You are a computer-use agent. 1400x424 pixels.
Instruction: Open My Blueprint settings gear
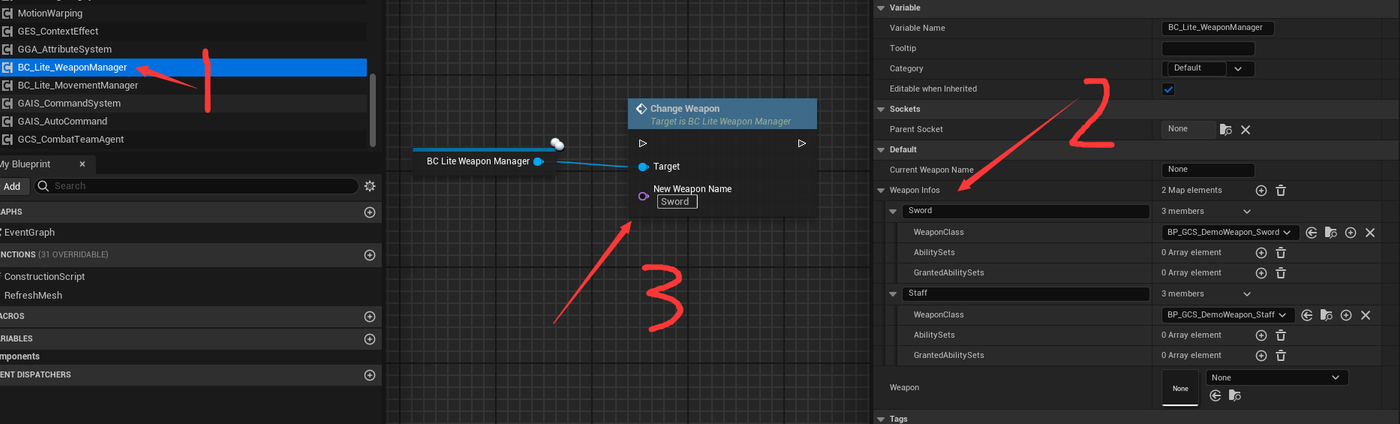[x=370, y=186]
